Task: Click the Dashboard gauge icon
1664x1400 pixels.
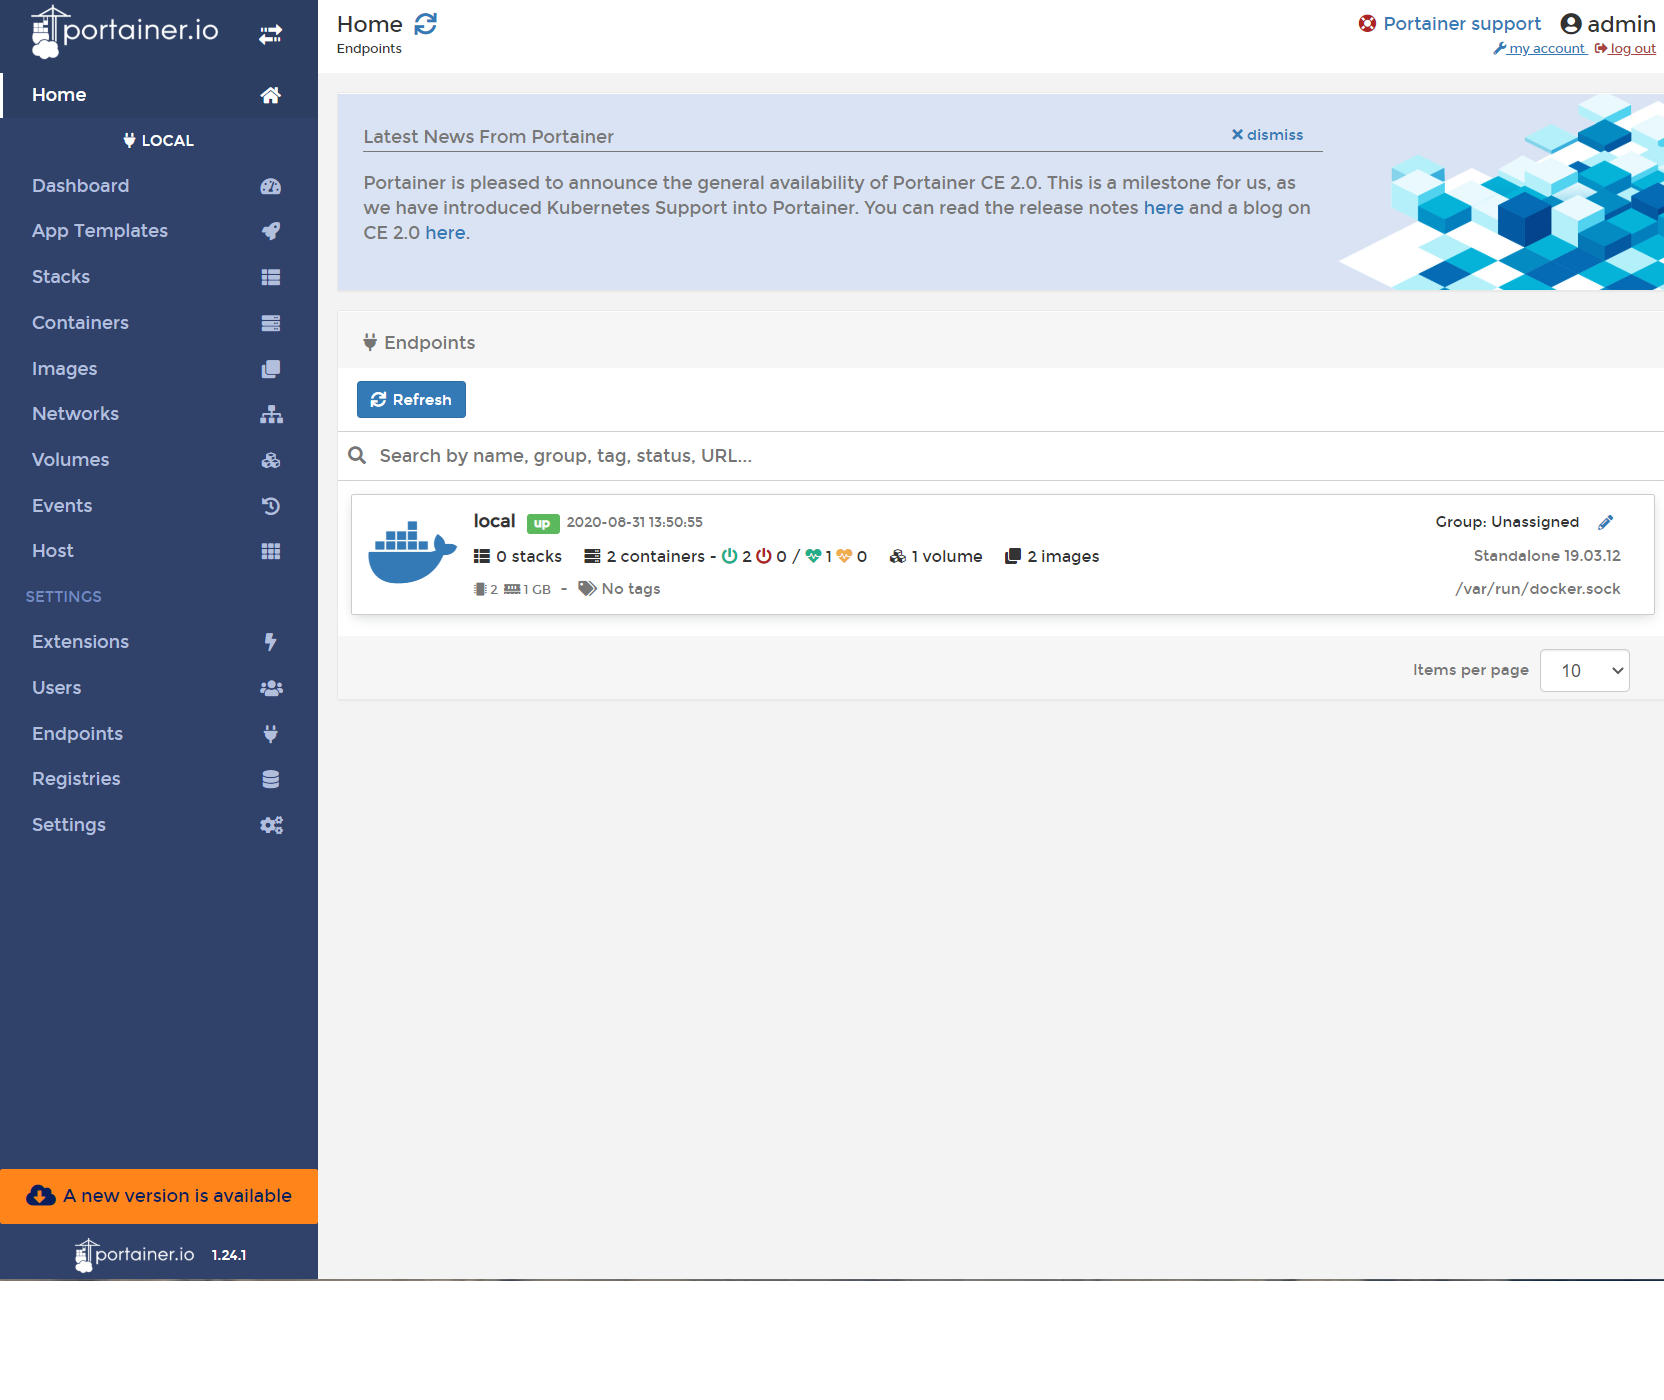Action: point(270,186)
